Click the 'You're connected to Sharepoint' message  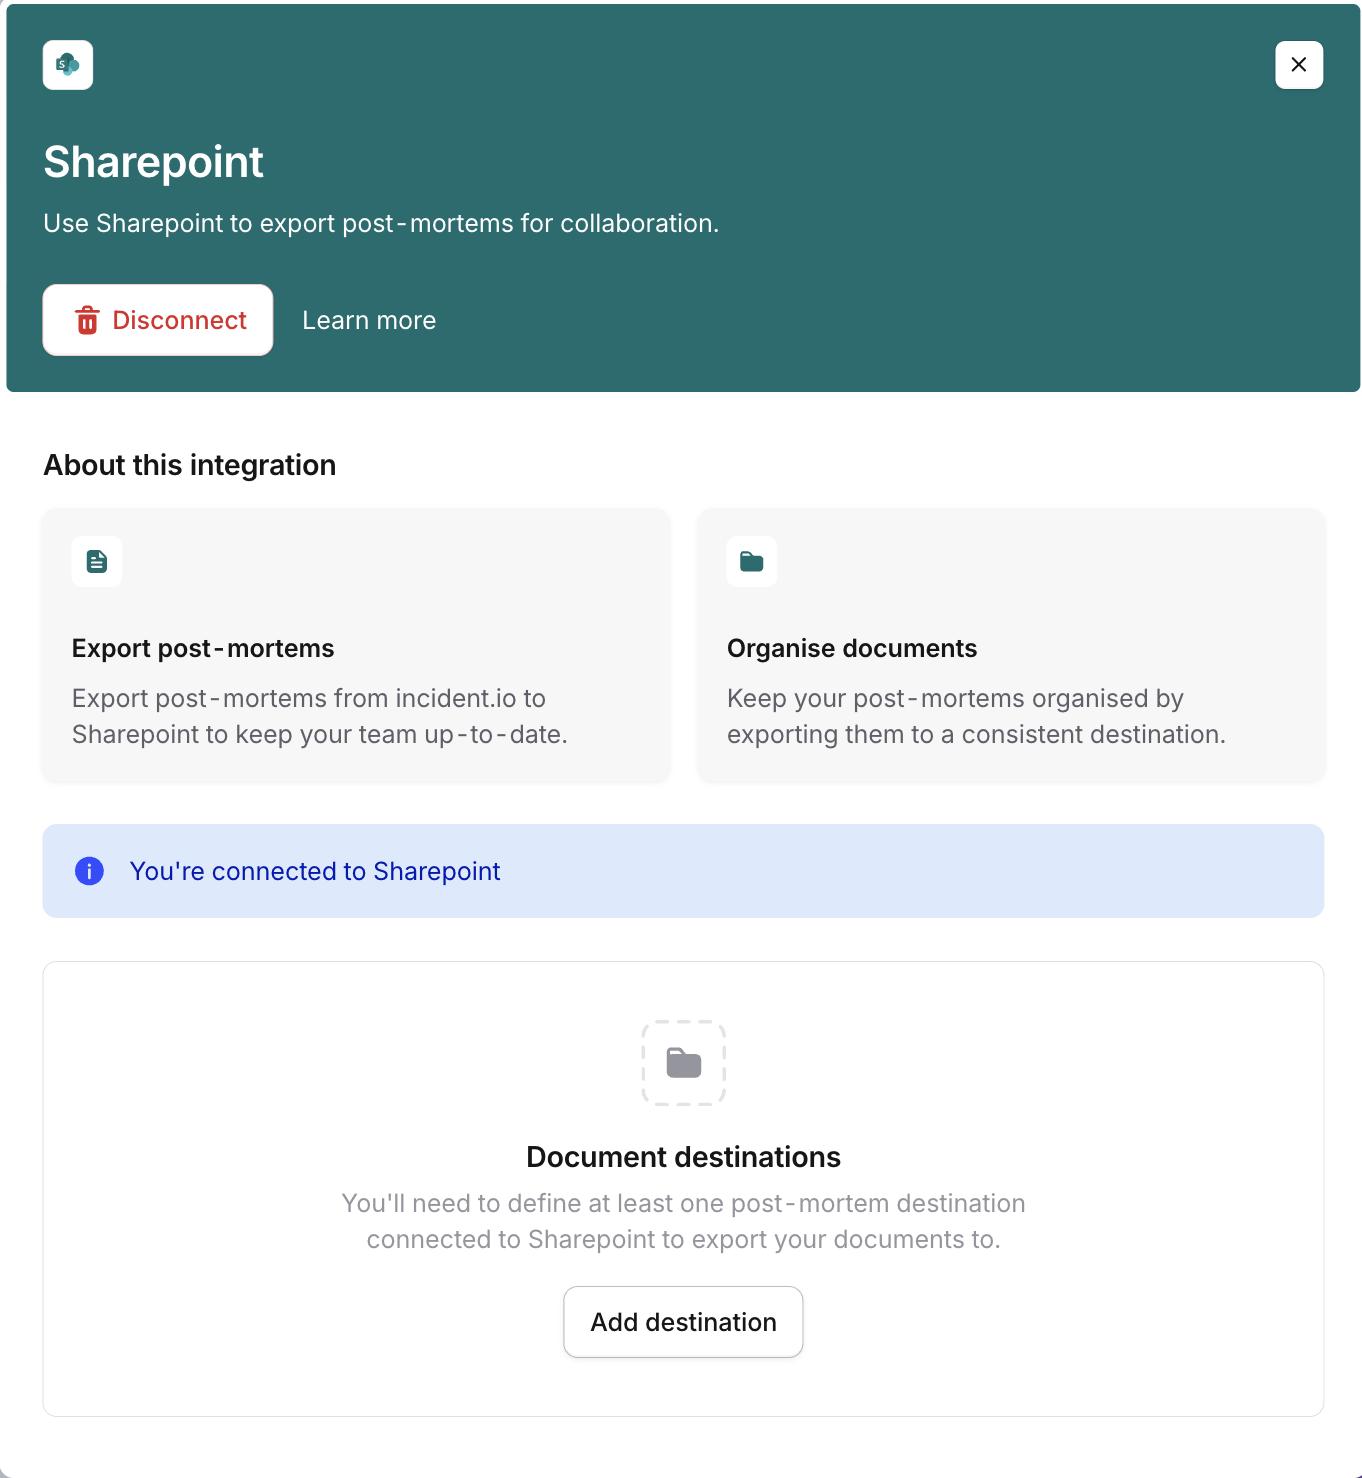pyautogui.click(x=315, y=871)
